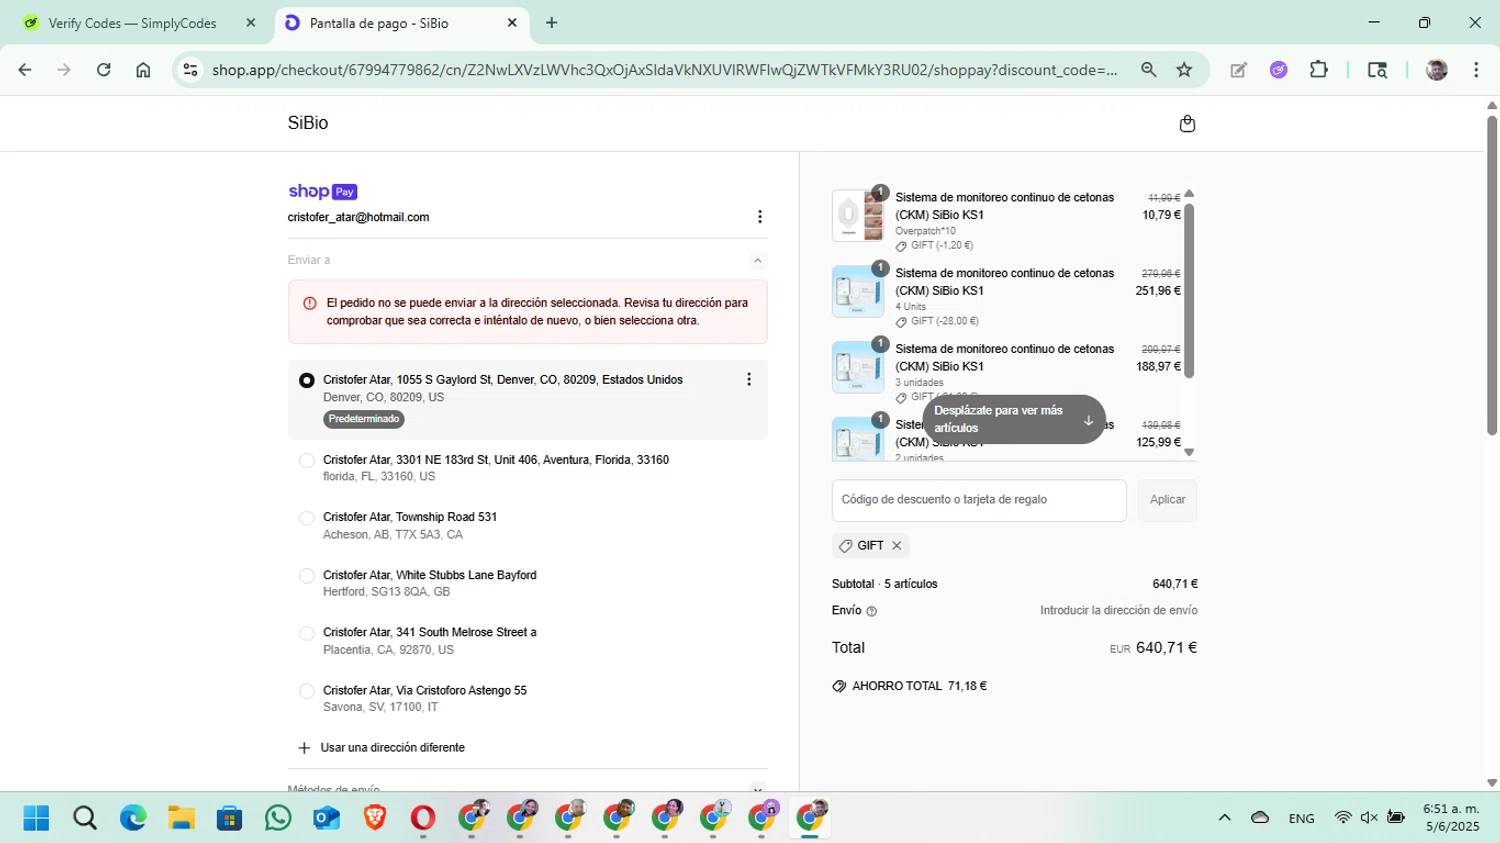1500x843 pixels.
Task: Open File Explorer from taskbar
Action: pyautogui.click(x=181, y=818)
